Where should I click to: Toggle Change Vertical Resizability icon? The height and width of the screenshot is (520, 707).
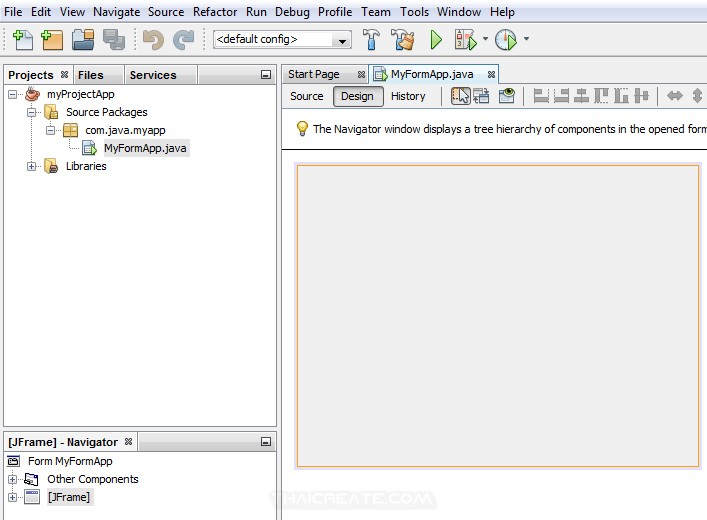(697, 96)
